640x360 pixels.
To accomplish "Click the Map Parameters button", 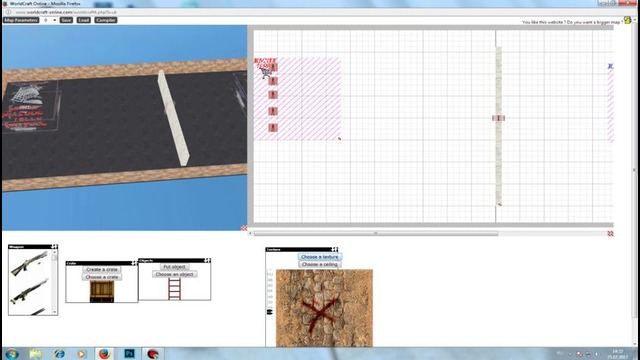I will point(21,20).
